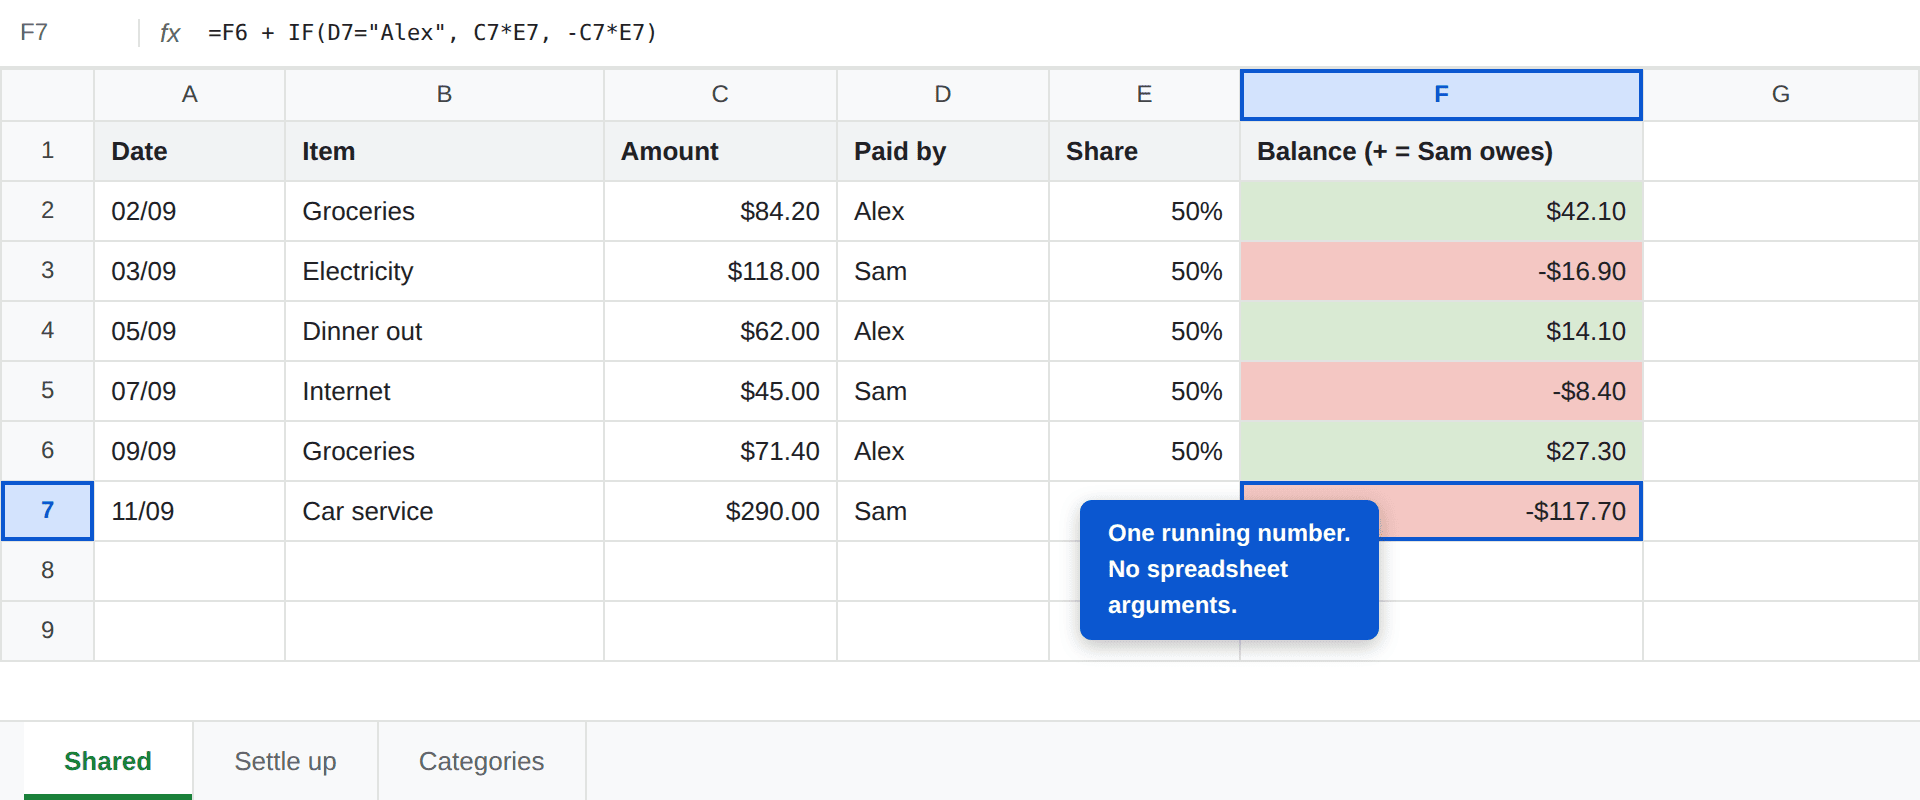The height and width of the screenshot is (800, 1920).
Task: Select row 8 header
Action: (x=47, y=571)
